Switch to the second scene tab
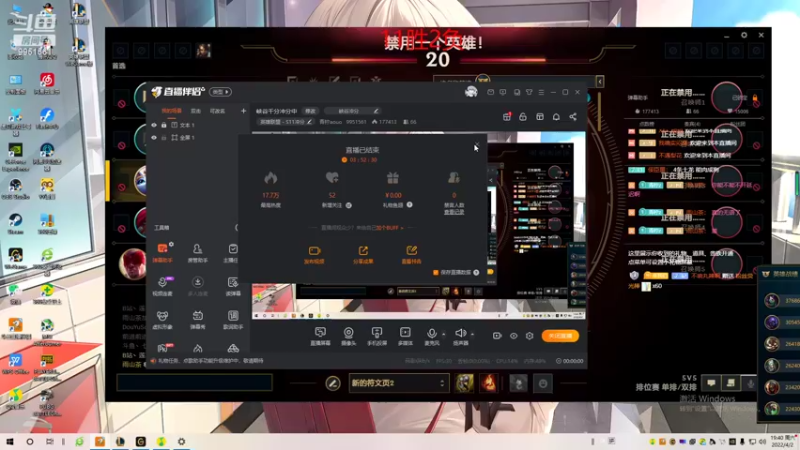Viewport: 800px width, 450px height. coord(196,111)
